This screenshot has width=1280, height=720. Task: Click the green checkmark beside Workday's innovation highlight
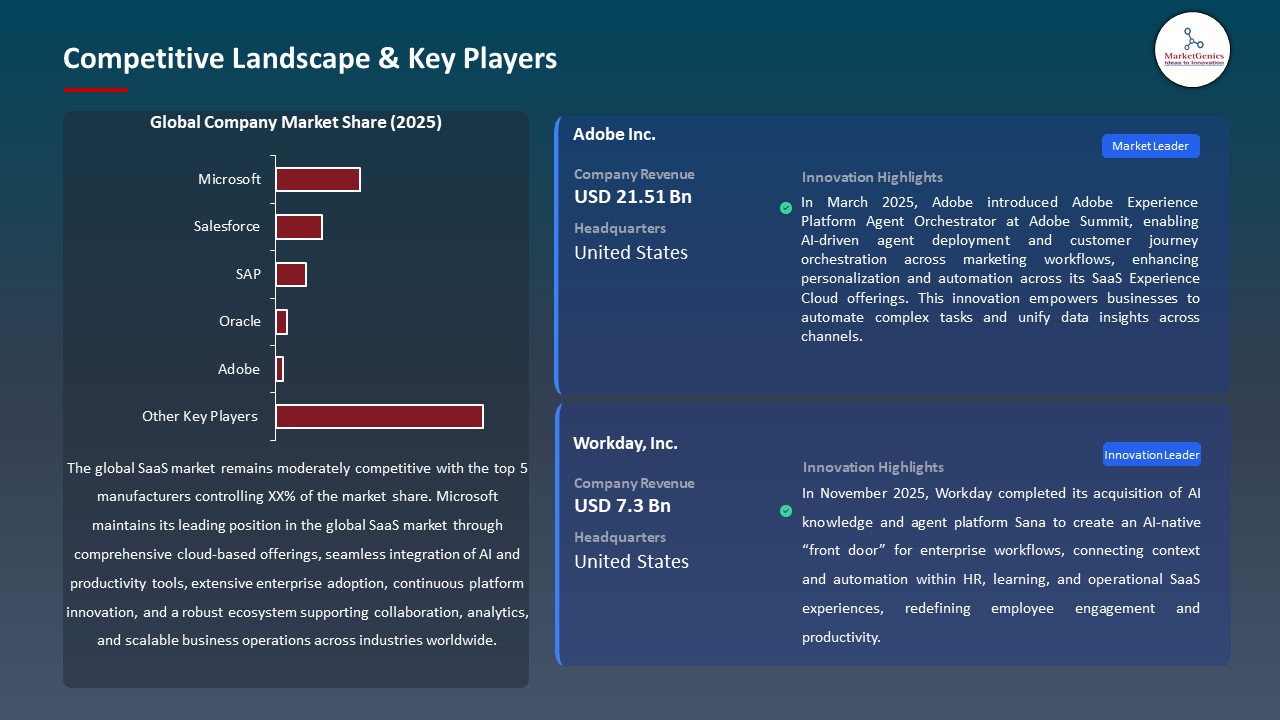786,510
